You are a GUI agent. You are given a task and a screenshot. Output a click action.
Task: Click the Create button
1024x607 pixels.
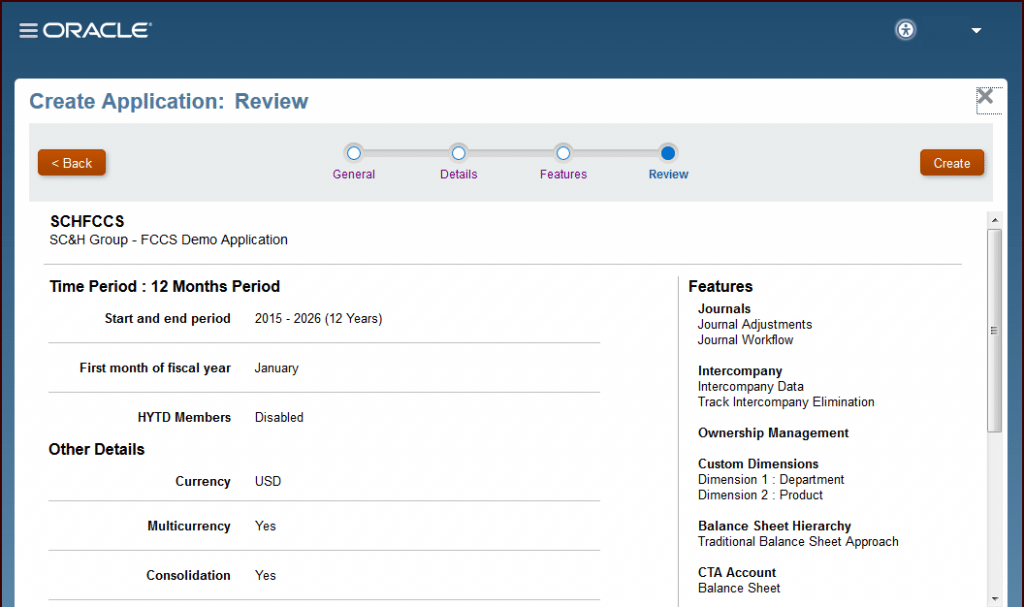tap(952, 163)
